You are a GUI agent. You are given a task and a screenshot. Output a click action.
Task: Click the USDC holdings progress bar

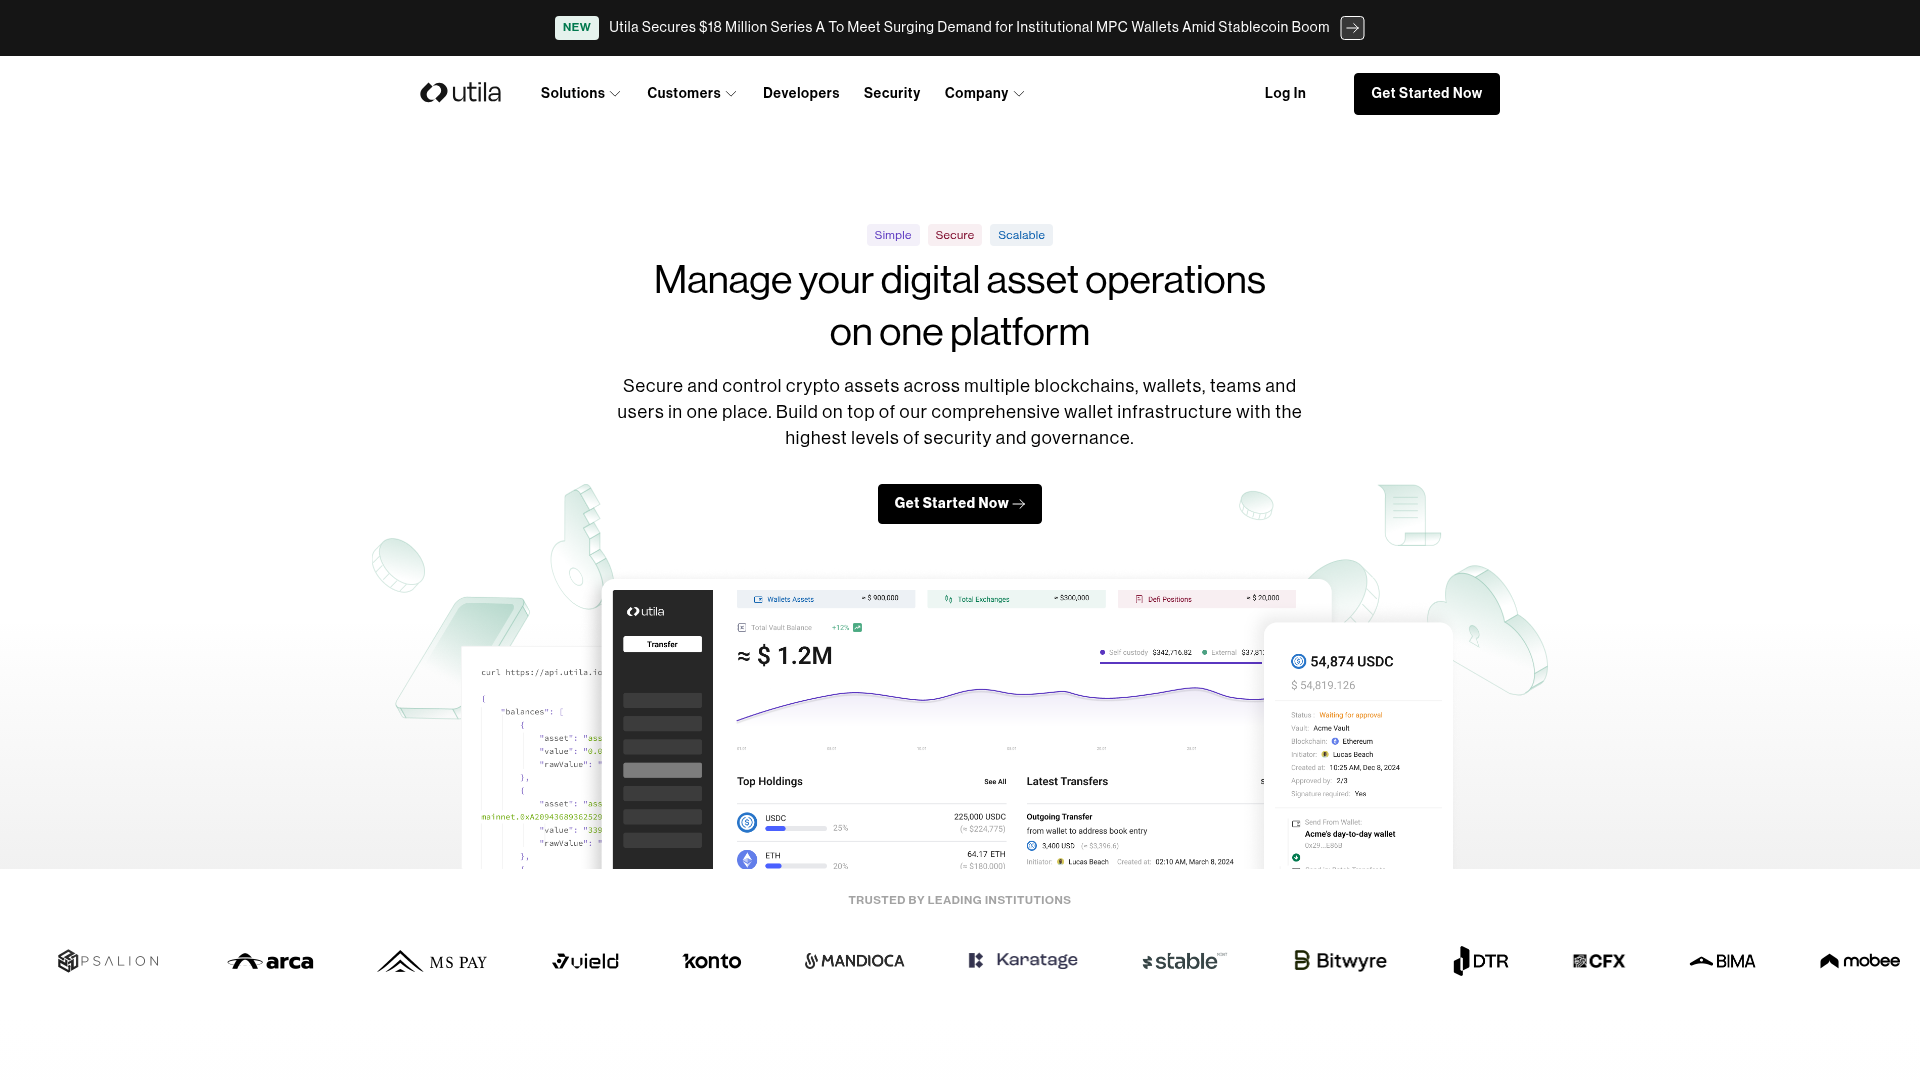click(x=796, y=829)
